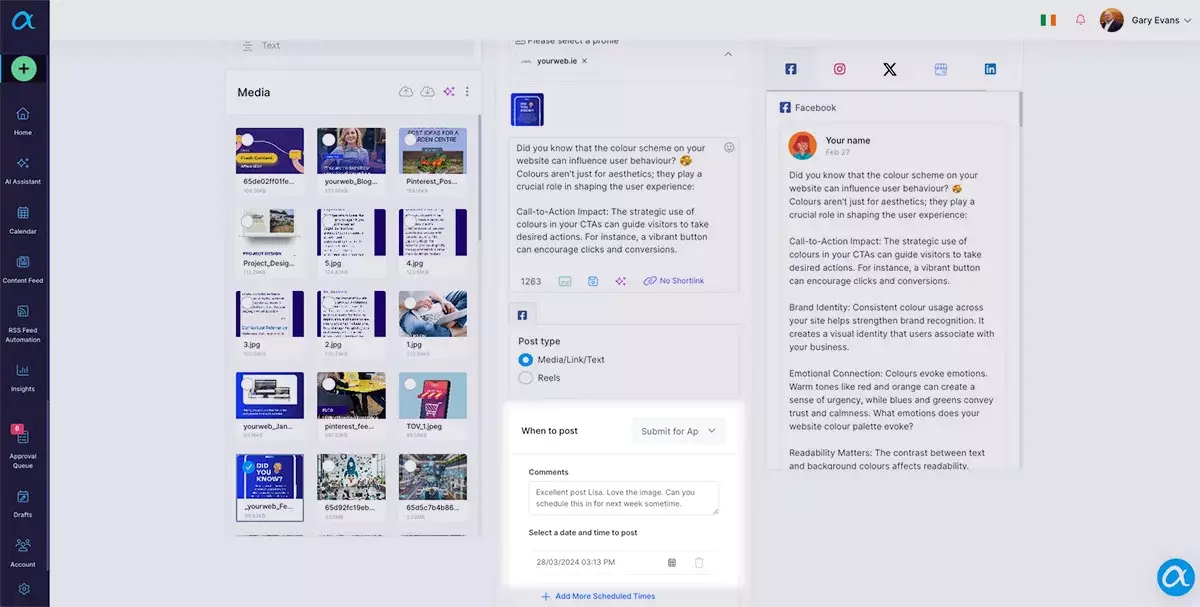Image resolution: width=1200 pixels, height=607 pixels.
Task: Click Add More Scheduled Times
Action: pyautogui.click(x=598, y=596)
